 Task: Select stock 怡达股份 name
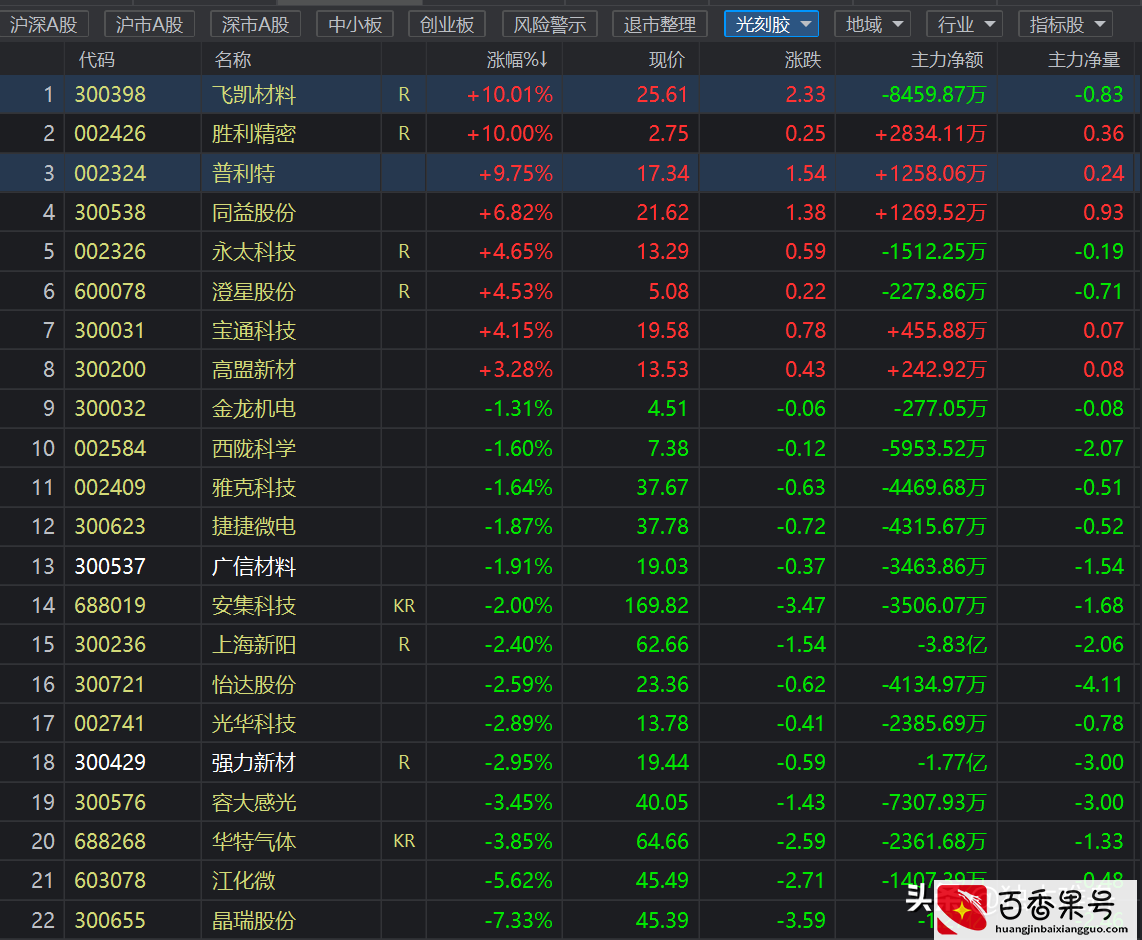[x=253, y=684]
